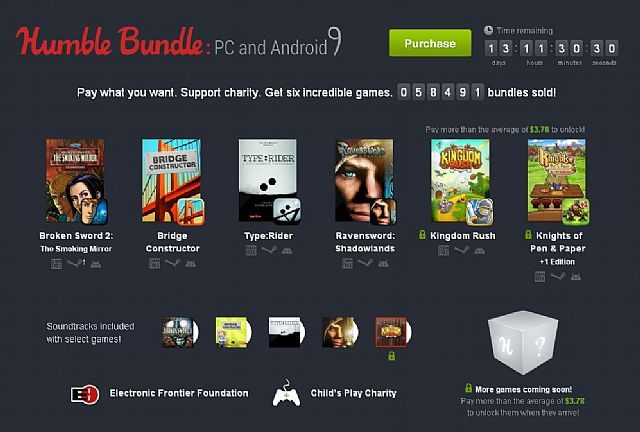Click the lock icon beside Kingdom Rush
The width and height of the screenshot is (640, 432).
click(x=422, y=235)
